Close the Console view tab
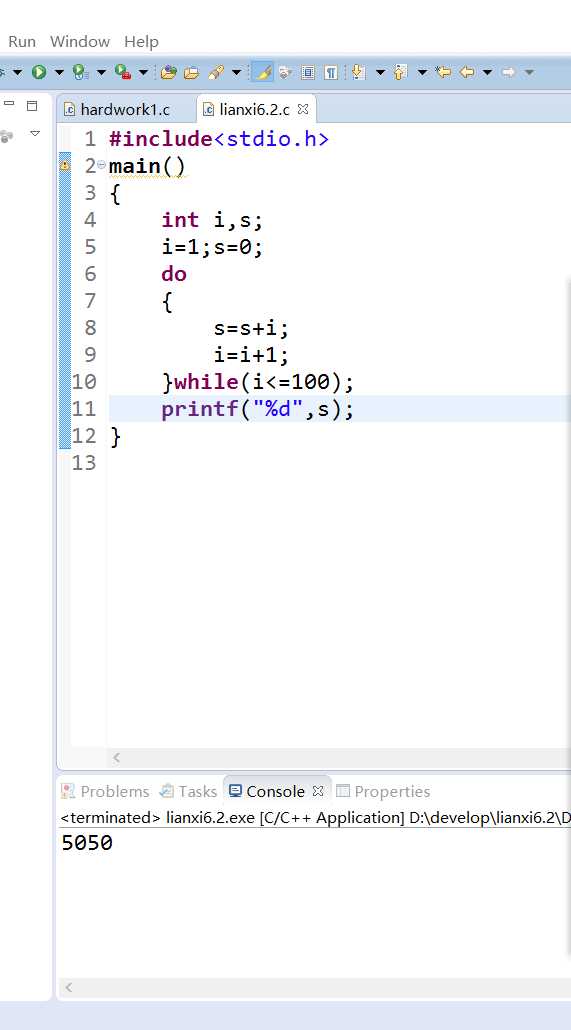The image size is (571, 1030). [318, 791]
